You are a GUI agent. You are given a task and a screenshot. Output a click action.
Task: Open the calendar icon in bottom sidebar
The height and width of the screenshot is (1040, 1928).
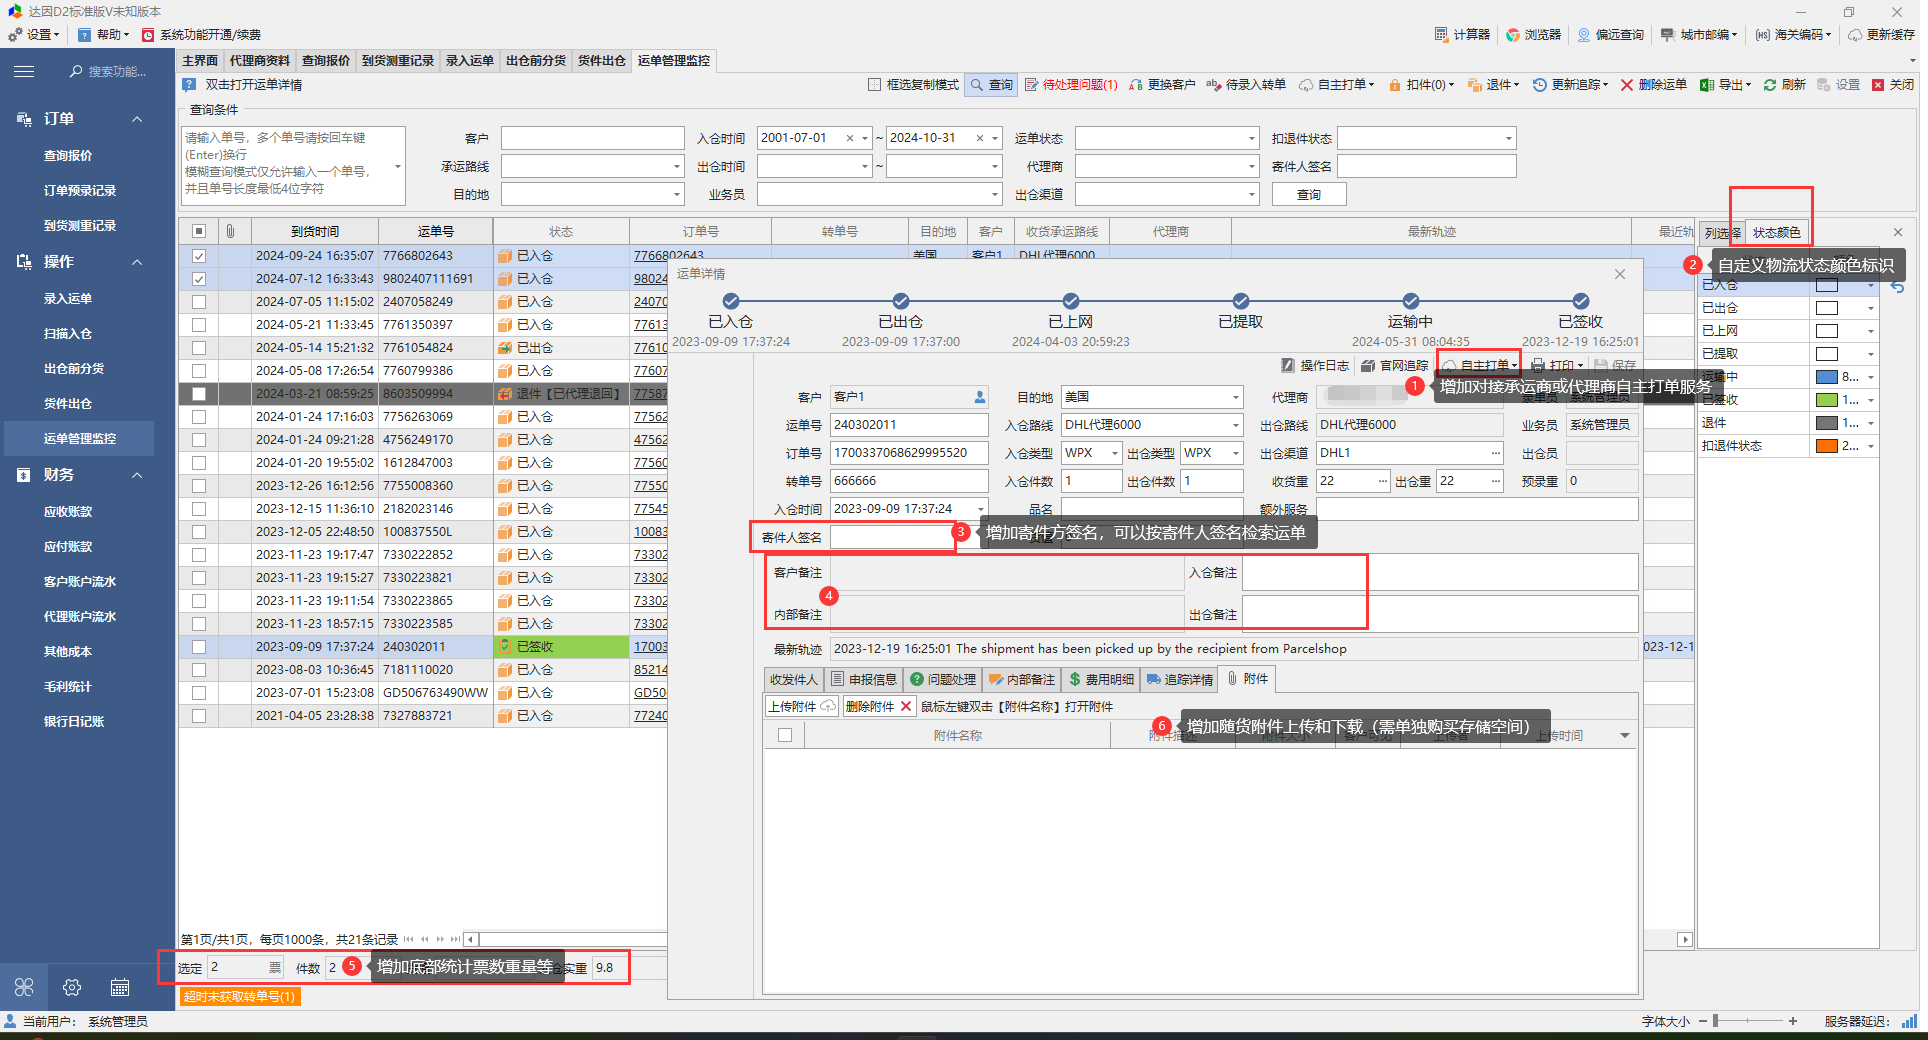pos(120,988)
